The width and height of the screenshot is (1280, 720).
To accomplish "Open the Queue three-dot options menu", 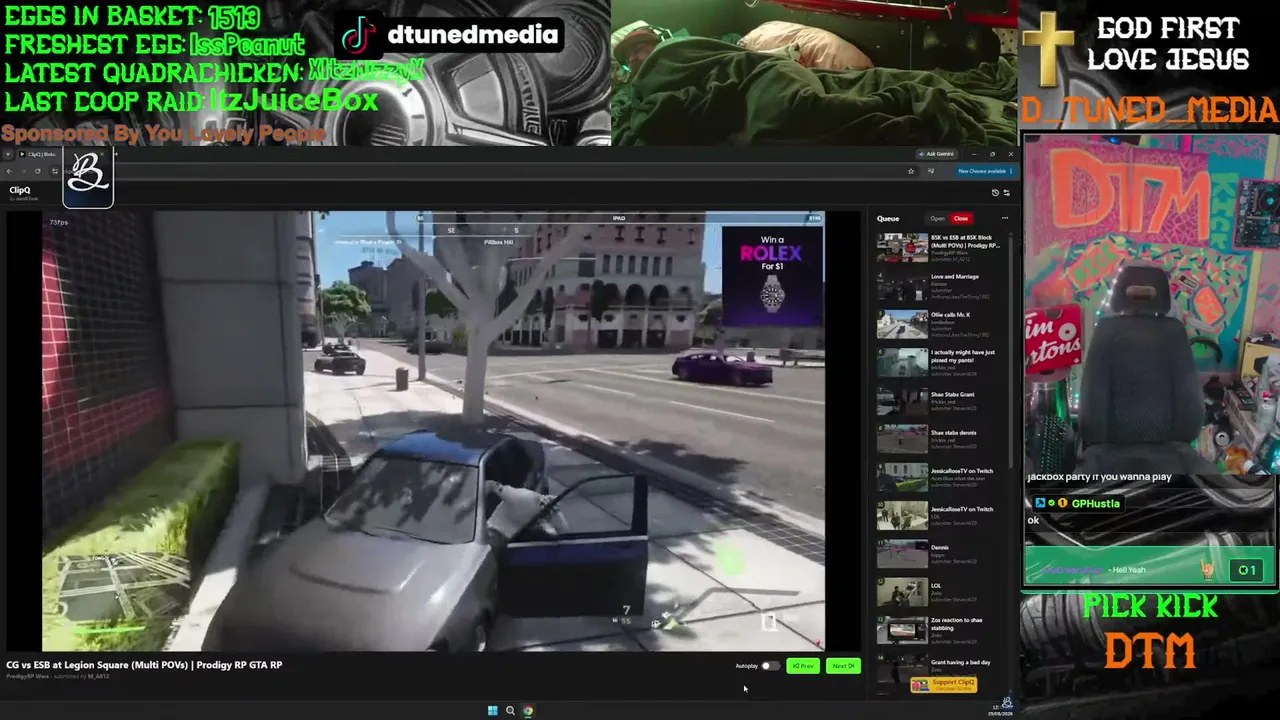I will (x=1005, y=218).
